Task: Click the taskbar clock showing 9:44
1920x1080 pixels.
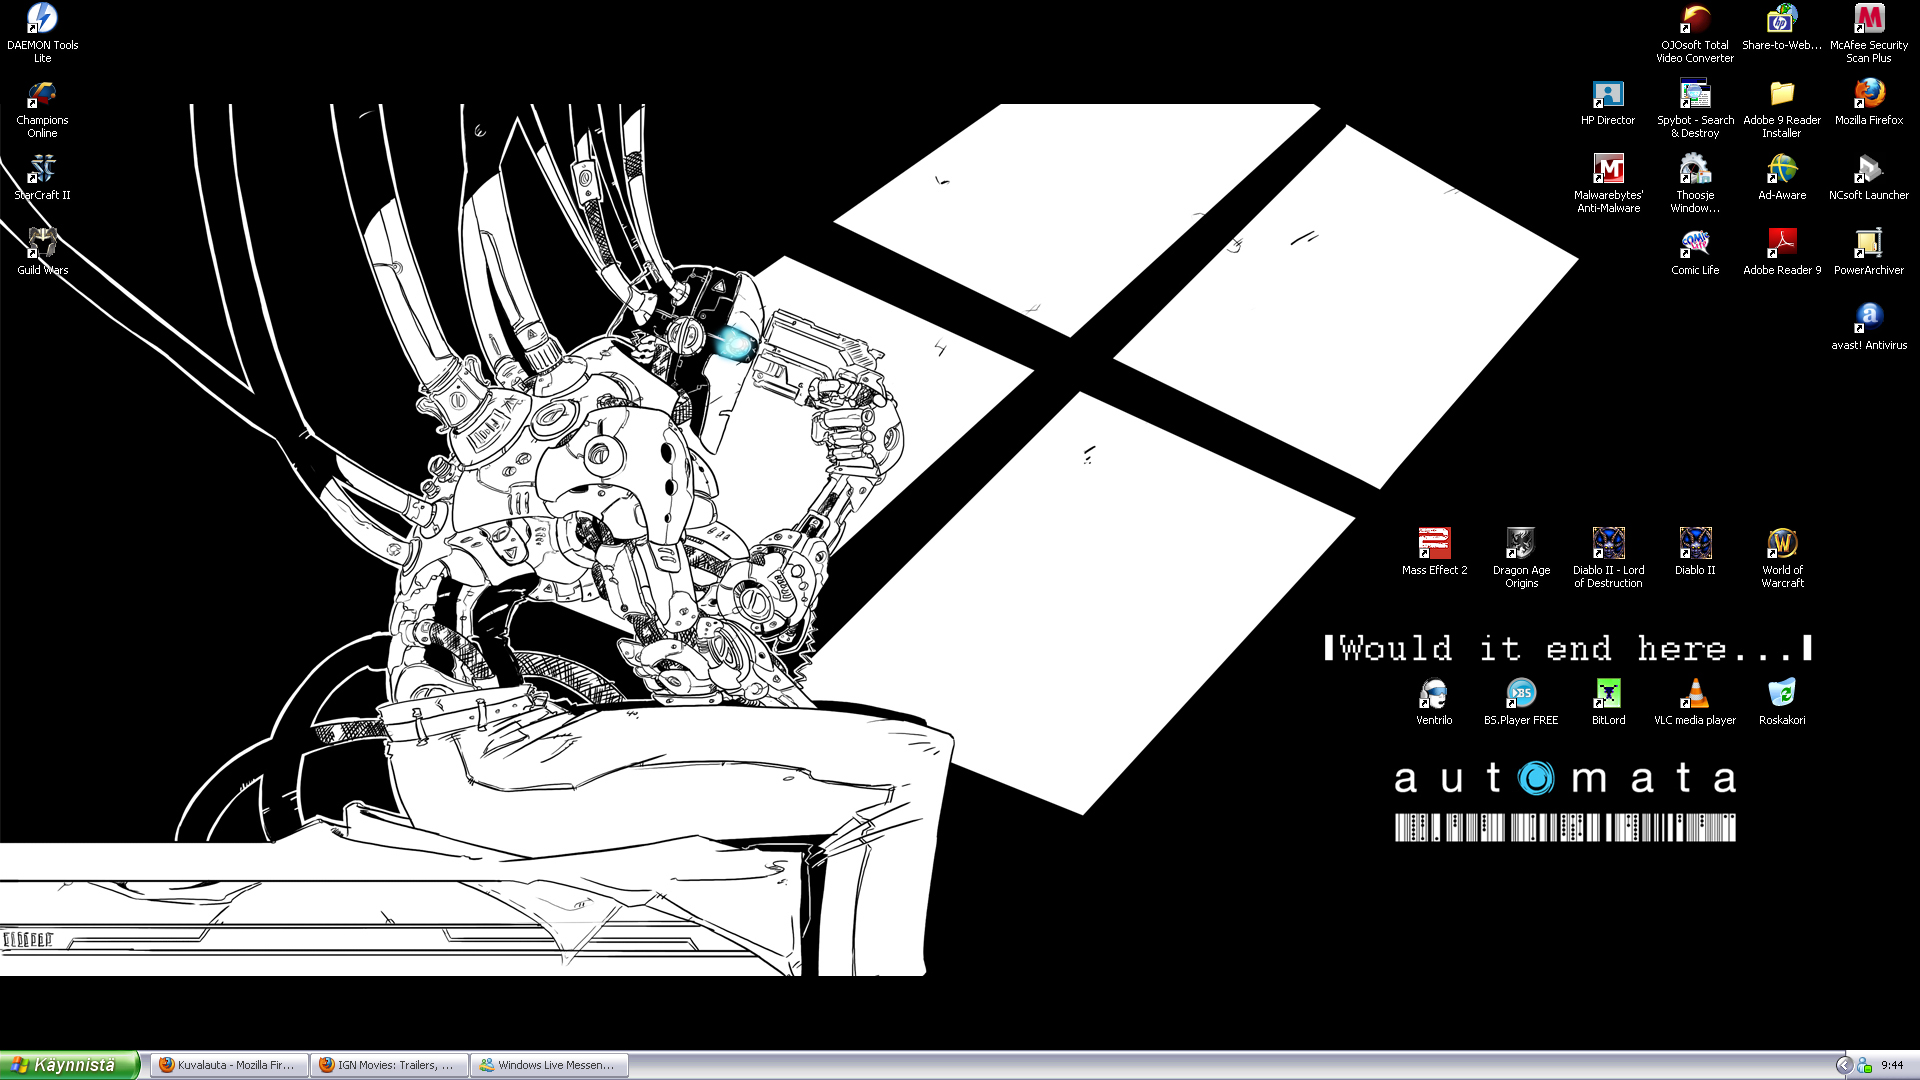Action: 1892,1065
